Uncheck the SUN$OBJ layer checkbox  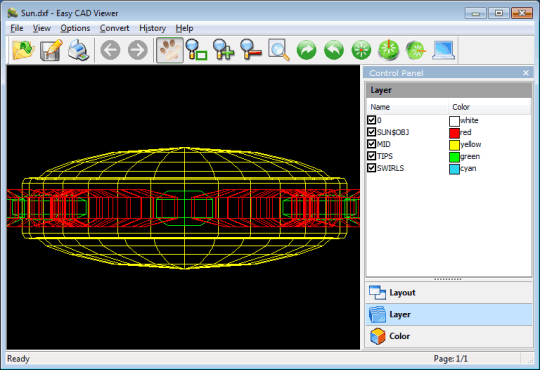371,132
